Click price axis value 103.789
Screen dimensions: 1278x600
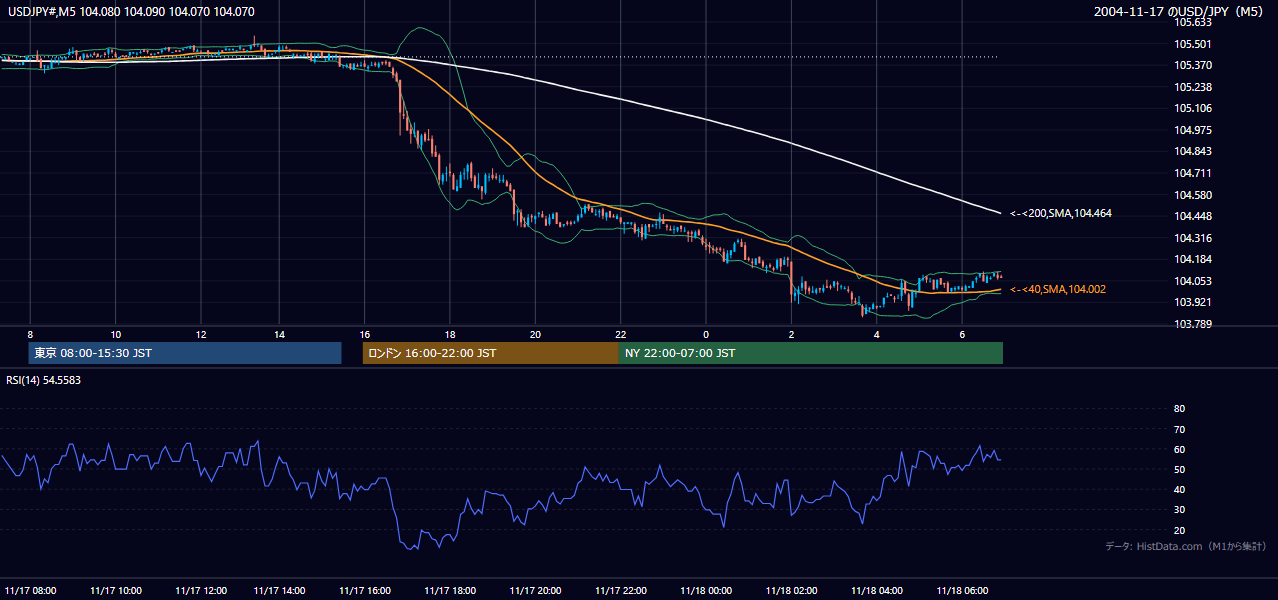click(1193, 324)
